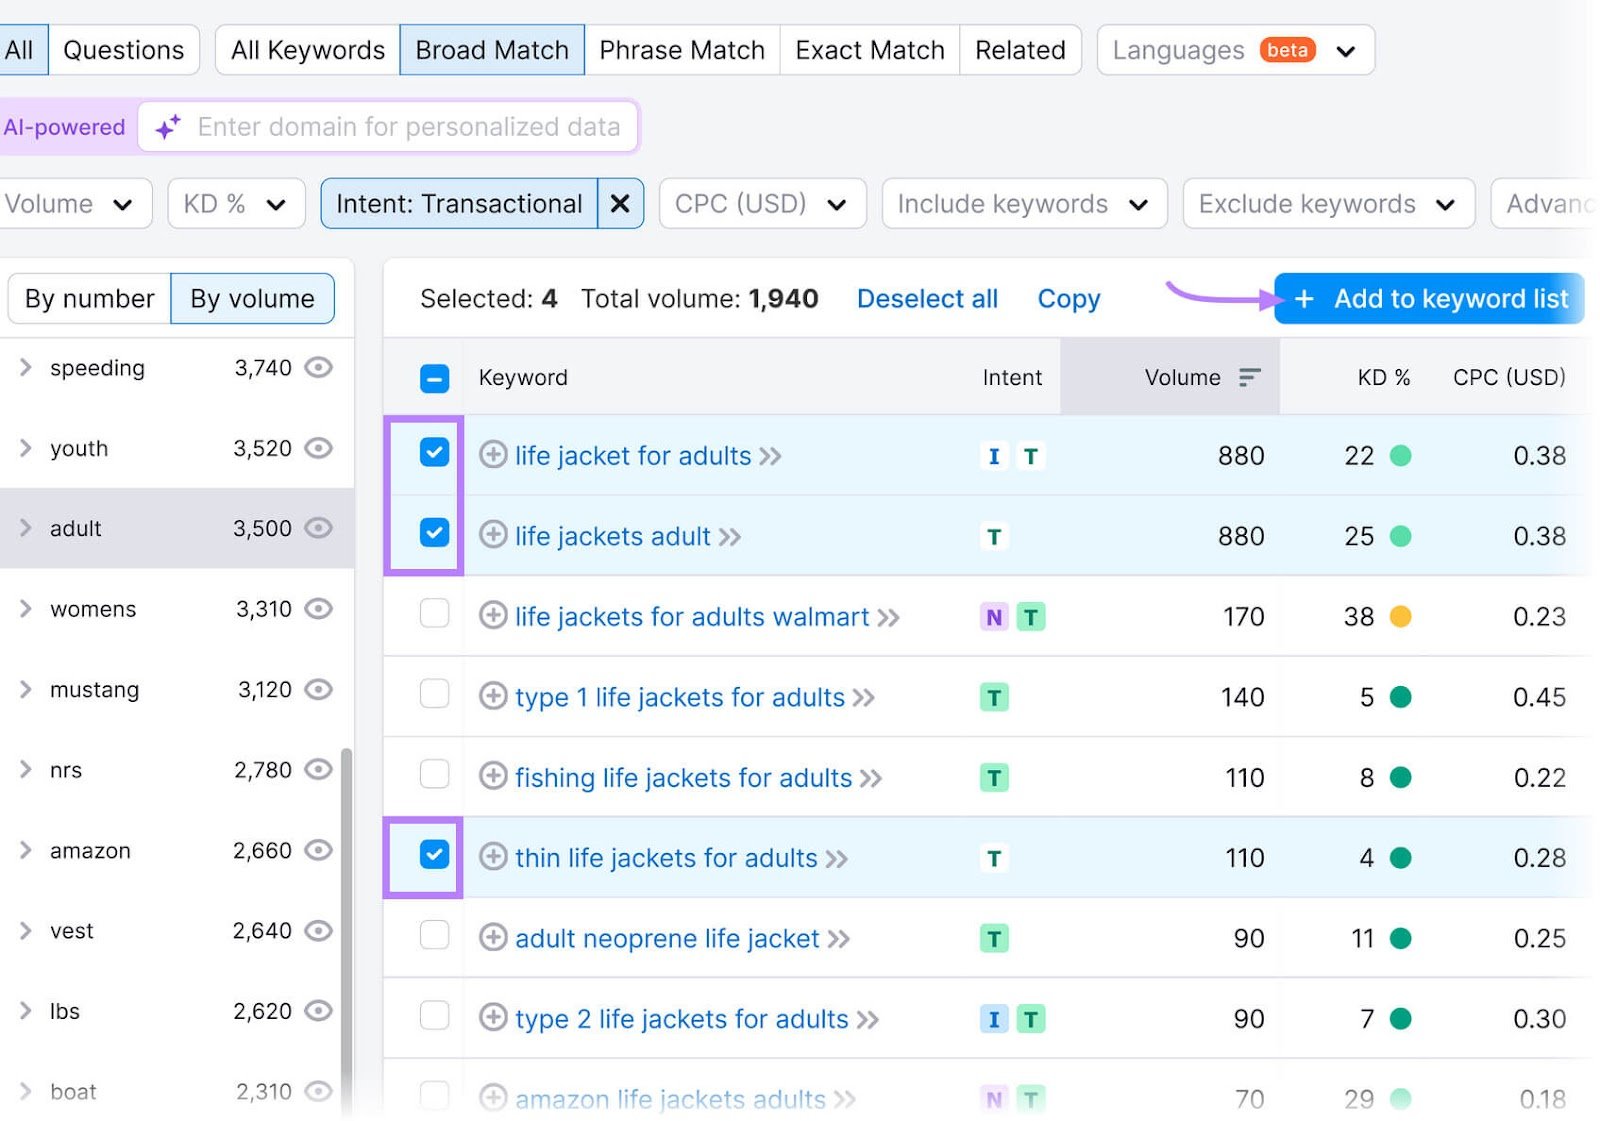Image resolution: width=1600 pixels, height=1121 pixels.
Task: Clear the Intent: Transactional filter with its X
Action: pos(620,203)
